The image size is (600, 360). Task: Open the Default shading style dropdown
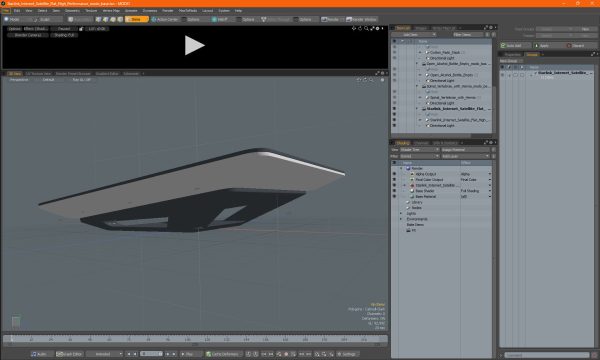(x=48, y=80)
